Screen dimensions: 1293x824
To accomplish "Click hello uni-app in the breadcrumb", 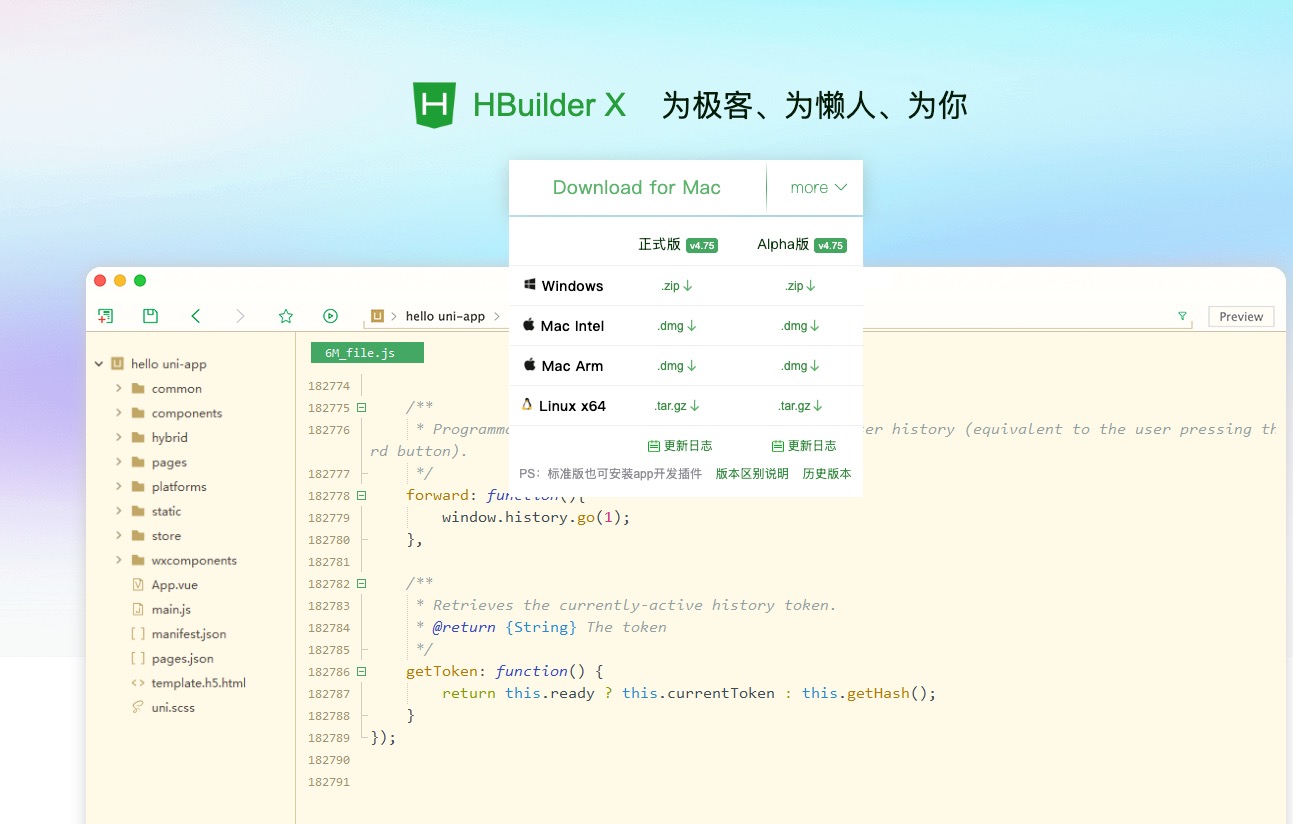I will click(x=445, y=316).
